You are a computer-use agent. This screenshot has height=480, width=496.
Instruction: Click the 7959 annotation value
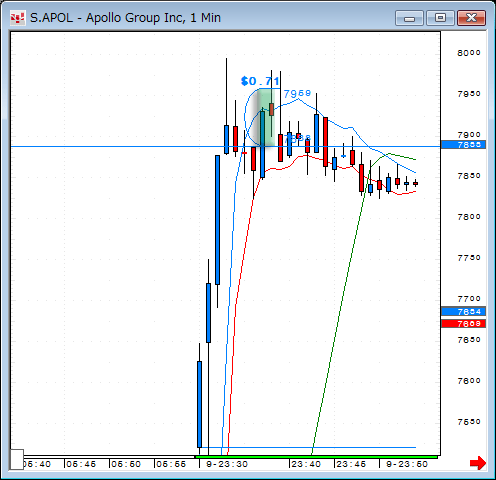297,93
